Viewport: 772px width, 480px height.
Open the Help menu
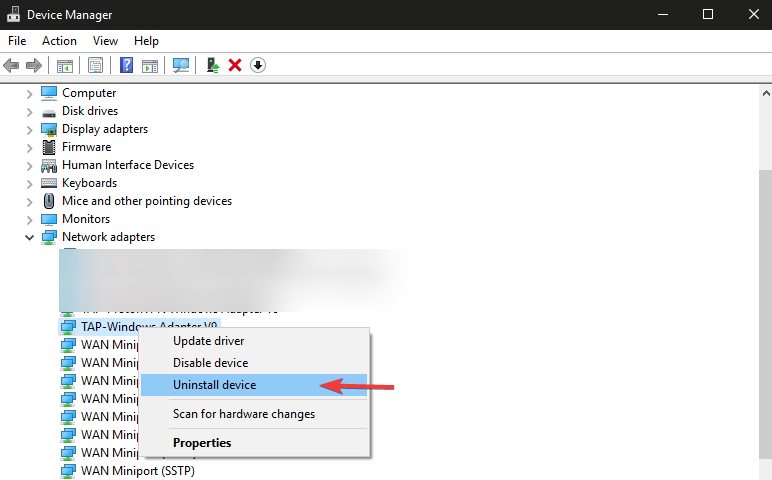click(x=146, y=41)
